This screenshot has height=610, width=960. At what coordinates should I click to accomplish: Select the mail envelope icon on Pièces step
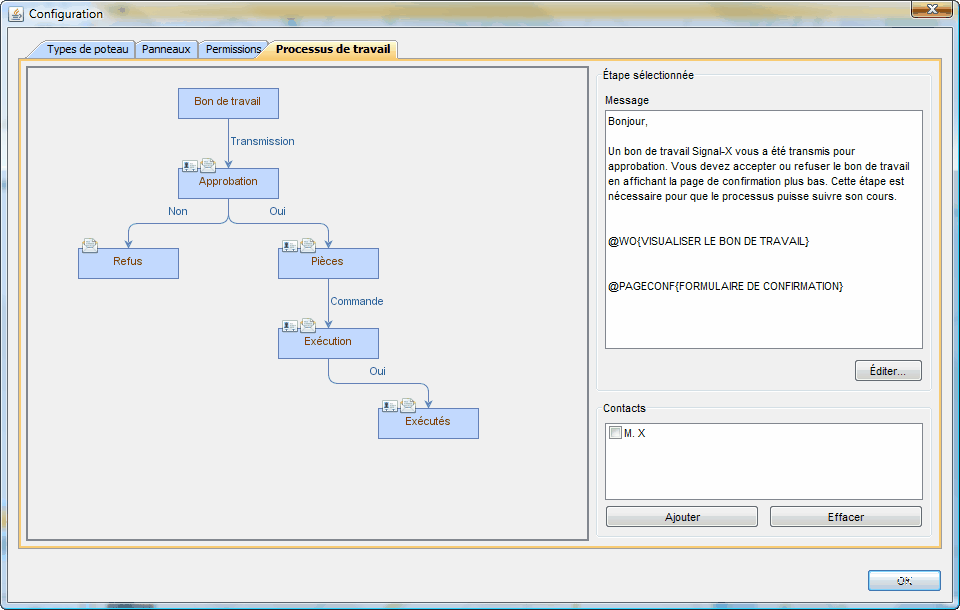point(308,245)
